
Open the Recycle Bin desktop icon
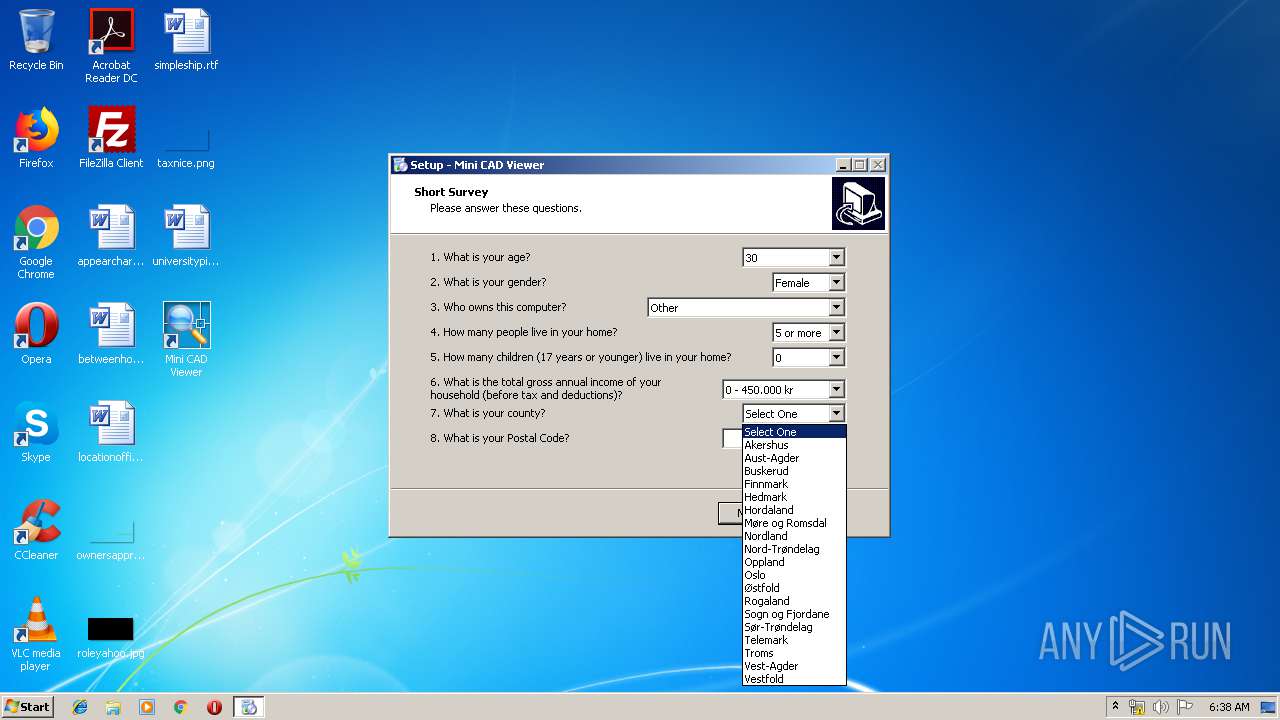coord(36,40)
